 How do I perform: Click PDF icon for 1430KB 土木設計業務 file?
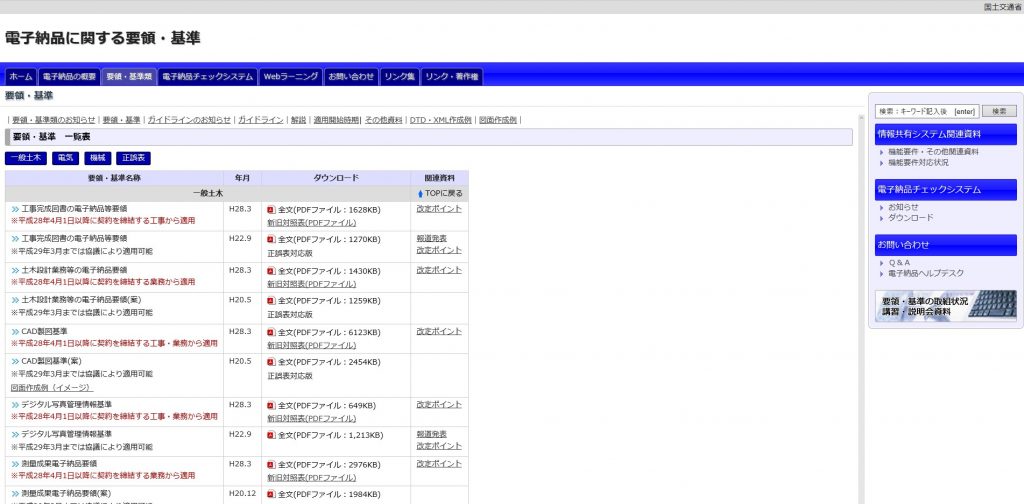click(x=271, y=271)
